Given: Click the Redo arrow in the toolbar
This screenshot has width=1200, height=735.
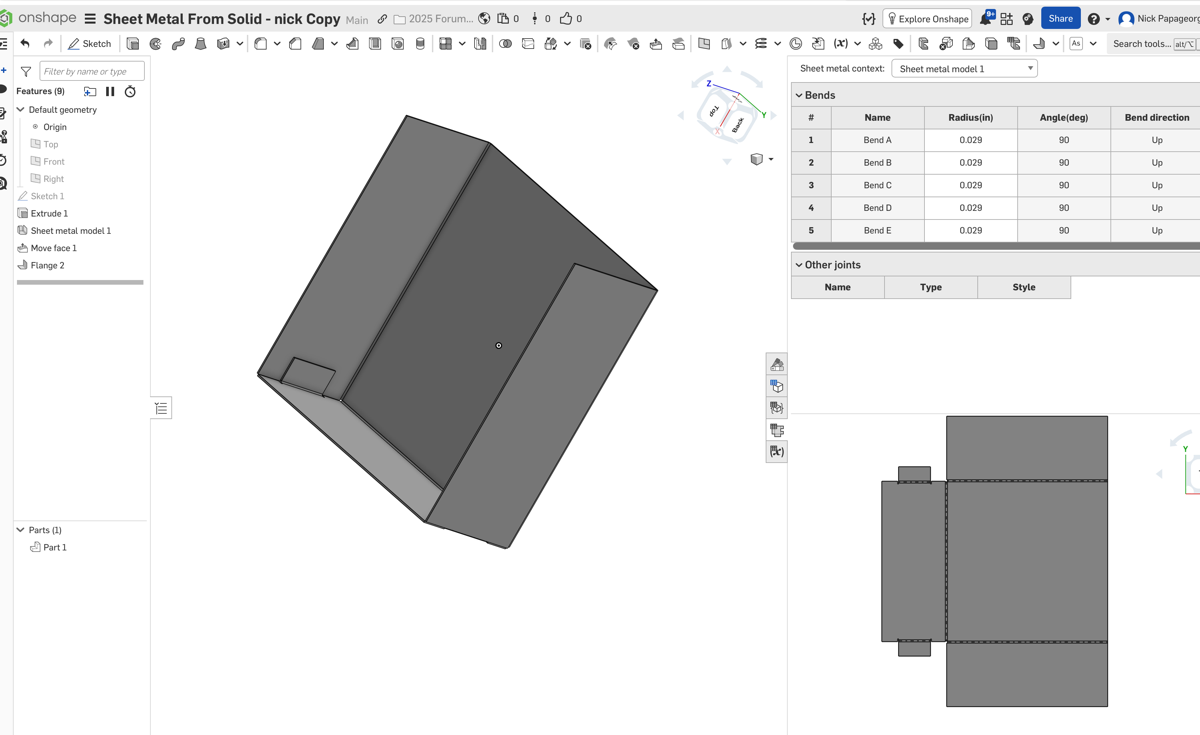Looking at the screenshot, I should [48, 44].
